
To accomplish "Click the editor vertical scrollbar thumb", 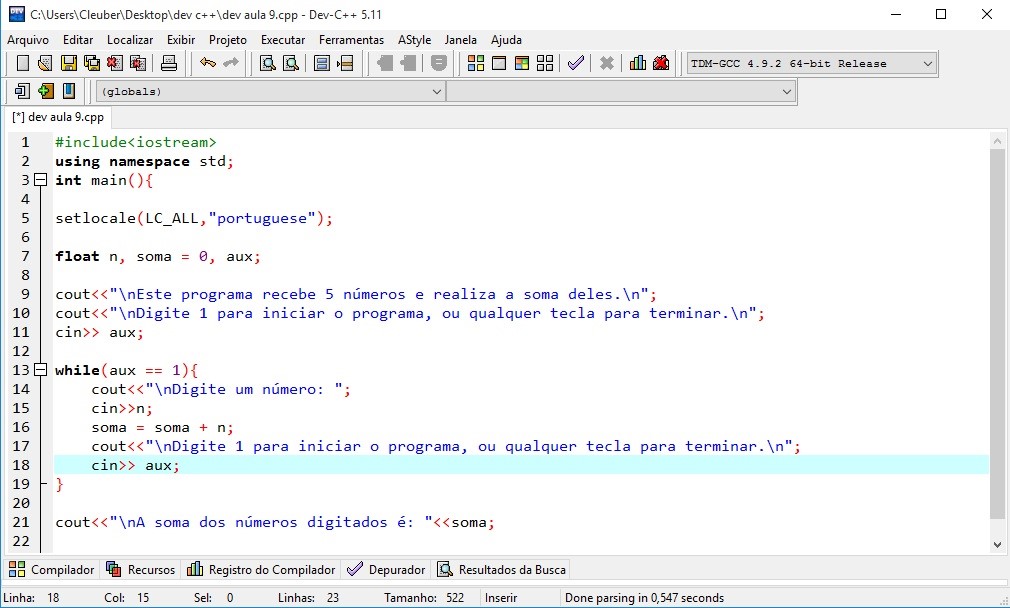I will pos(998,332).
